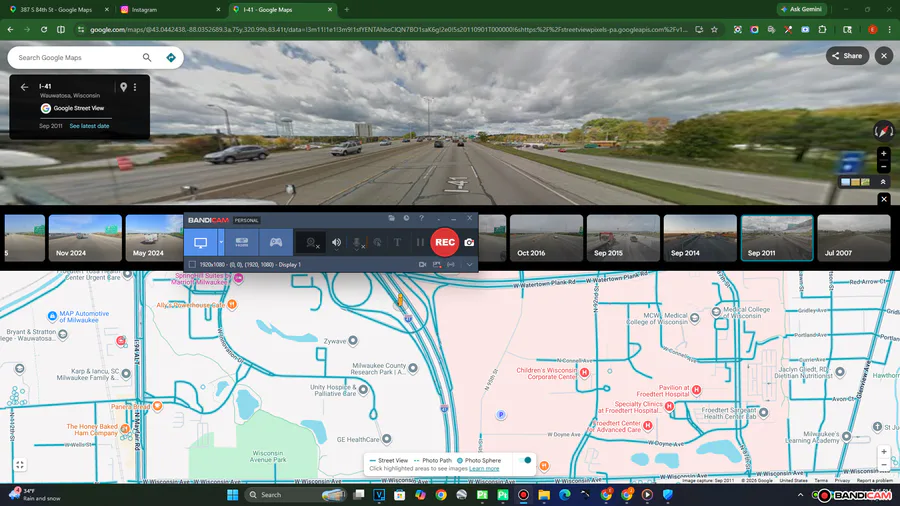This screenshot has height=506, width=900.
Task: Open Bandicam output folder icon
Action: [391, 218]
